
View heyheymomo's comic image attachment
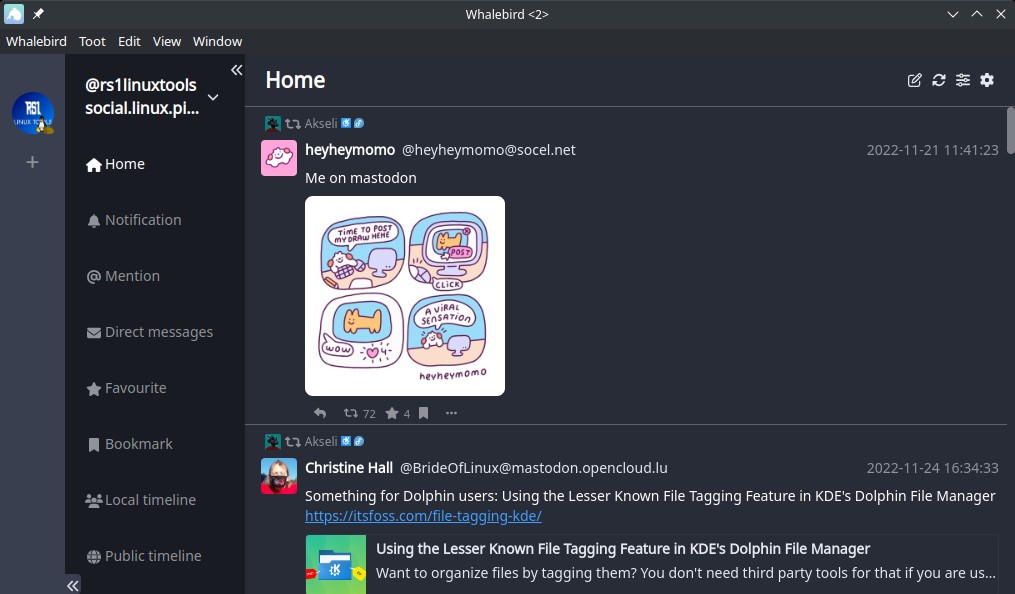click(x=405, y=296)
